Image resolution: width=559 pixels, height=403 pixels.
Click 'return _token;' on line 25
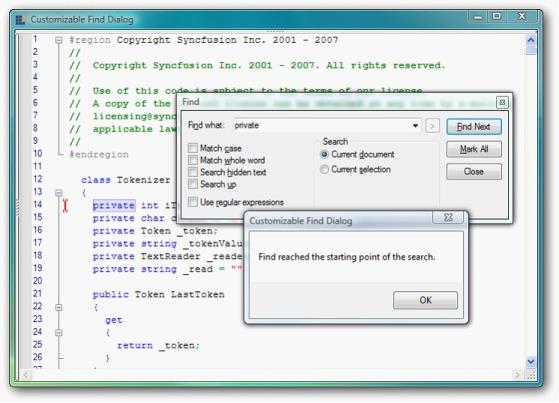click(158, 346)
